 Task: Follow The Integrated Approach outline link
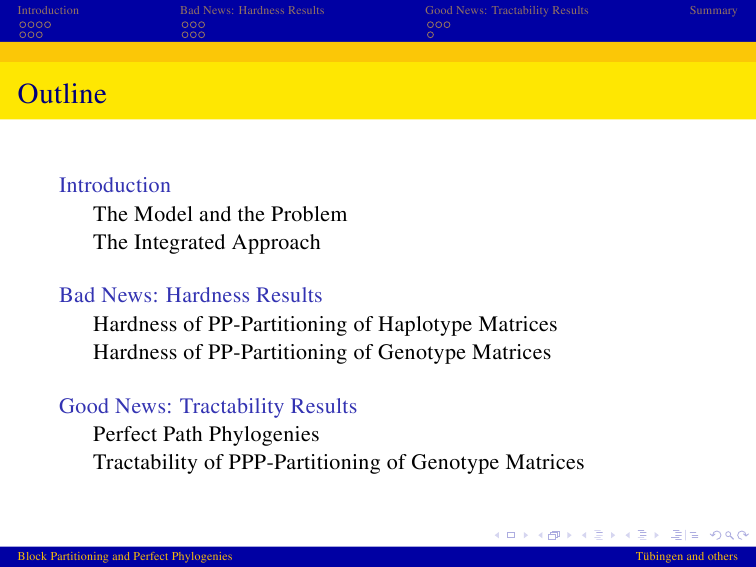[206, 242]
